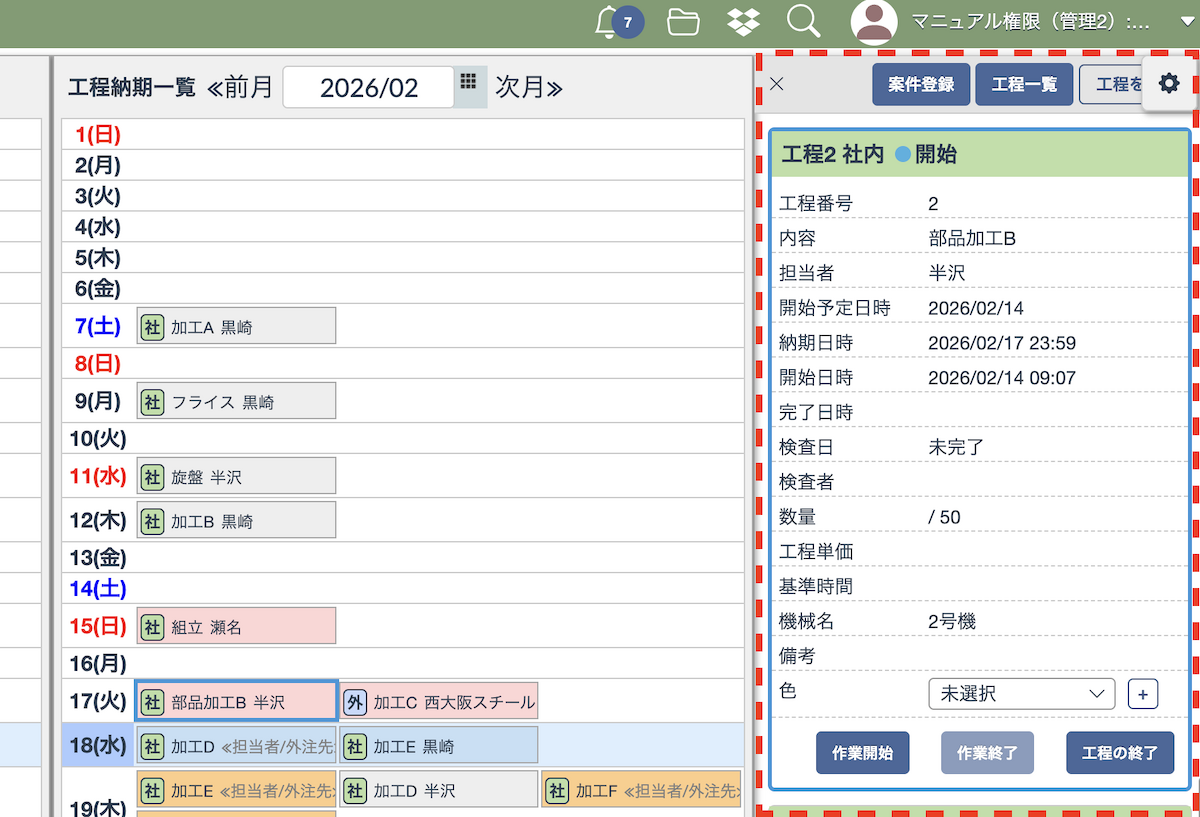Screen dimensions: 1200x817
Task: Click the 案件登録 button
Action: [921, 85]
